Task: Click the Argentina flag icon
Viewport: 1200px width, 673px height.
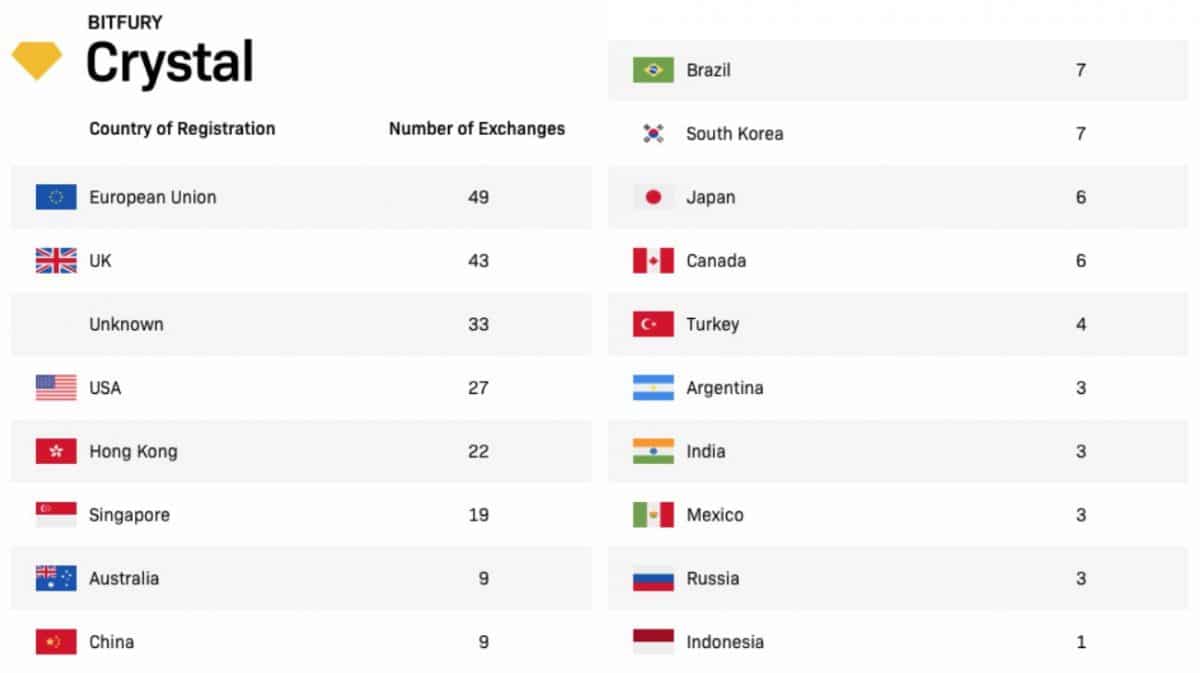Action: point(653,388)
